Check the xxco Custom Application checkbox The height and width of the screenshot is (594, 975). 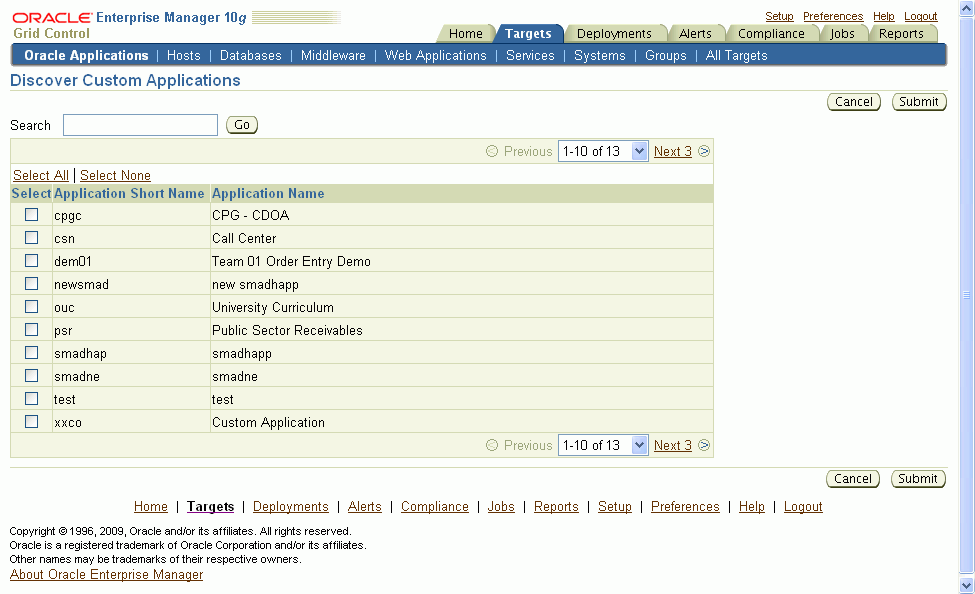click(x=31, y=421)
